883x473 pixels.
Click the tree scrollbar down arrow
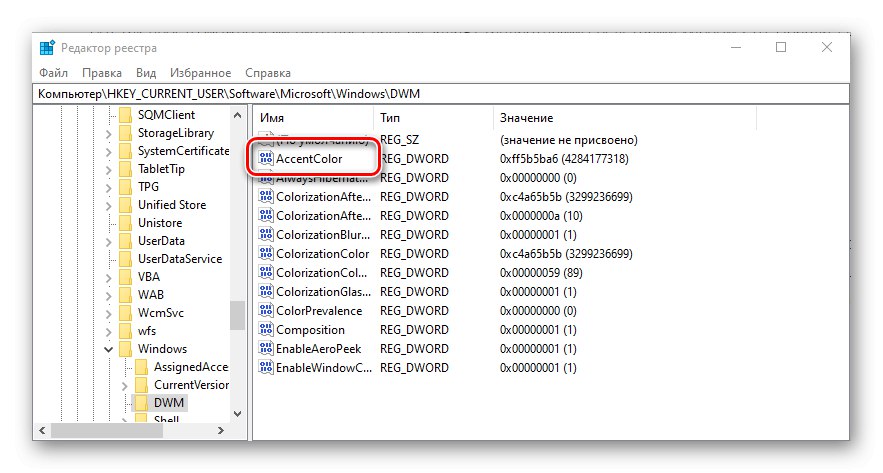[238, 413]
